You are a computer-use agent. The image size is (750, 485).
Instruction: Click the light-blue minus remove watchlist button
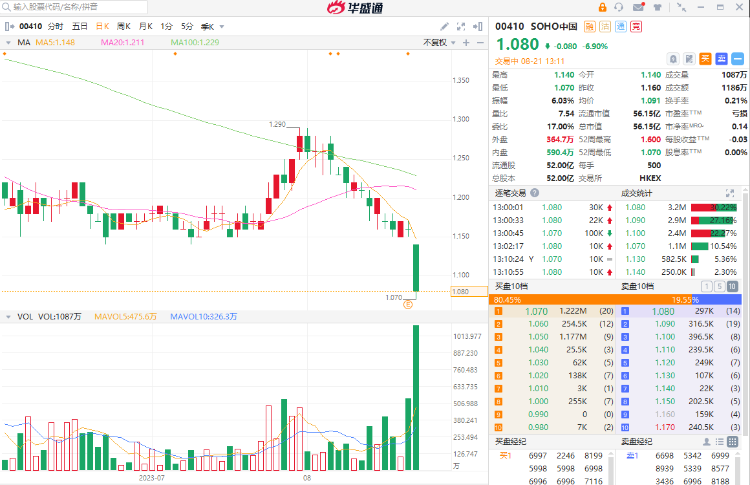click(738, 59)
